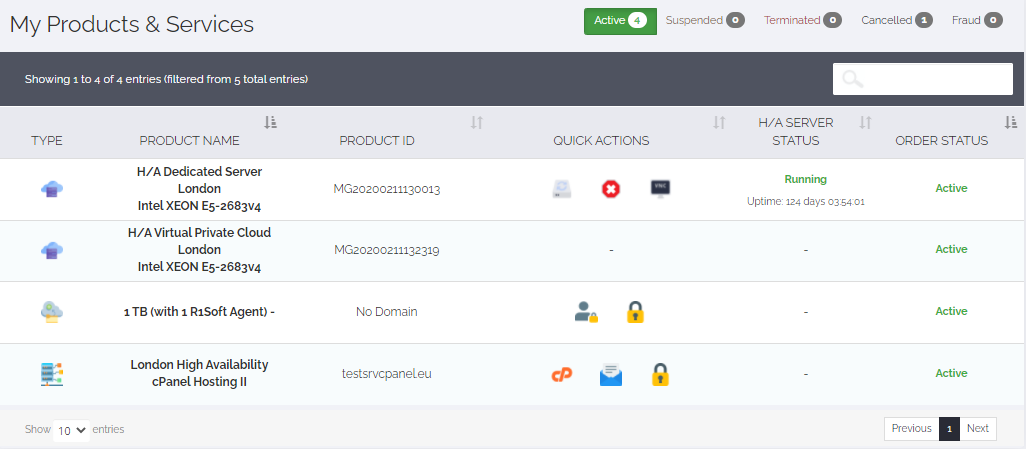This screenshot has width=1026, height=449.
Task: Open cPanel login icon for testsrvcpanel.eu
Action: click(561, 374)
